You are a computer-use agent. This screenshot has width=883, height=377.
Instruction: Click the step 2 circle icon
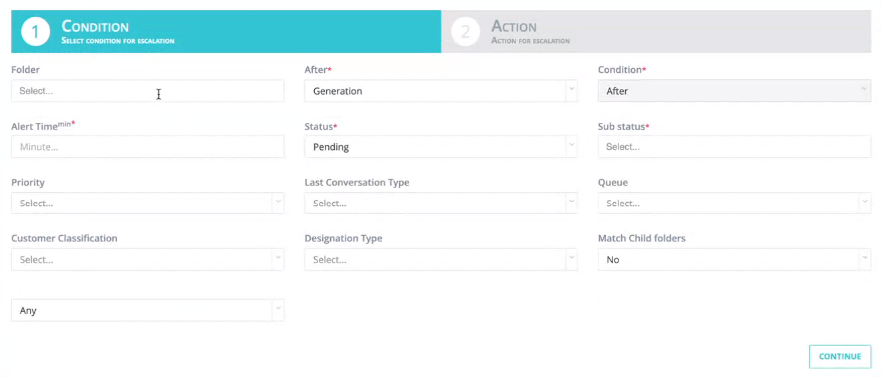(x=465, y=32)
